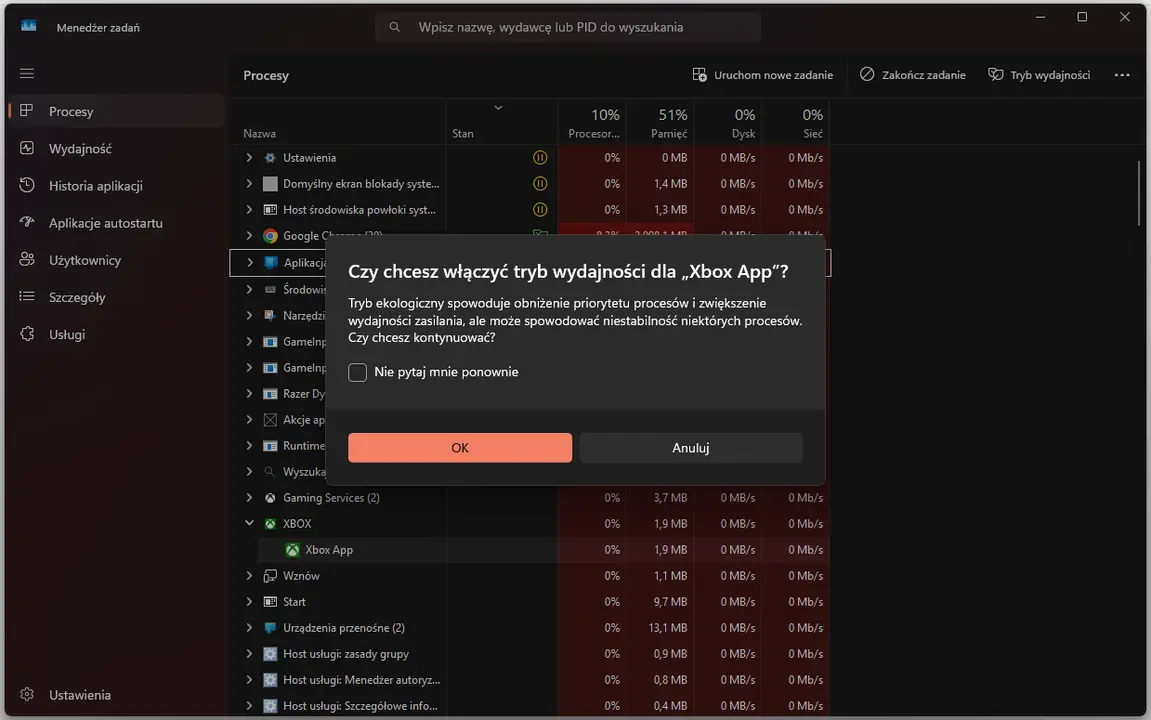Screen dimensions: 1151x720
Task: Expand the Wznów process row
Action: (249, 576)
